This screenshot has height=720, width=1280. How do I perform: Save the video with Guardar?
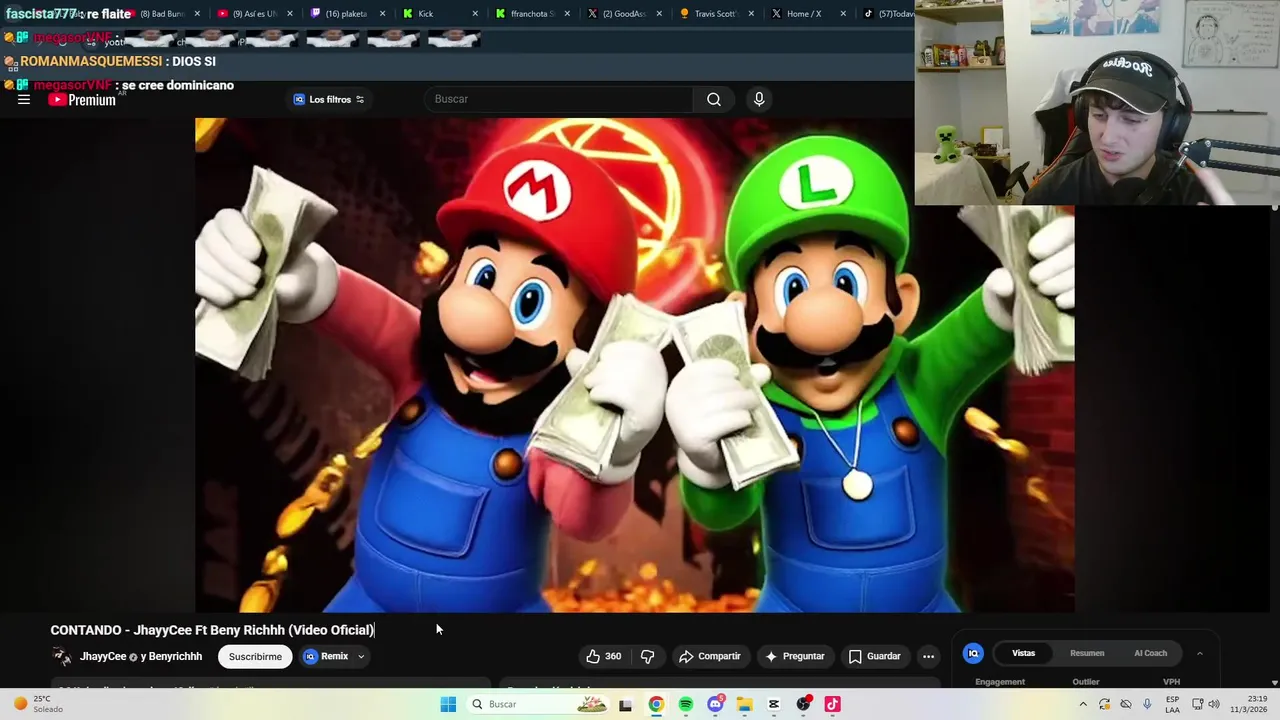(875, 656)
